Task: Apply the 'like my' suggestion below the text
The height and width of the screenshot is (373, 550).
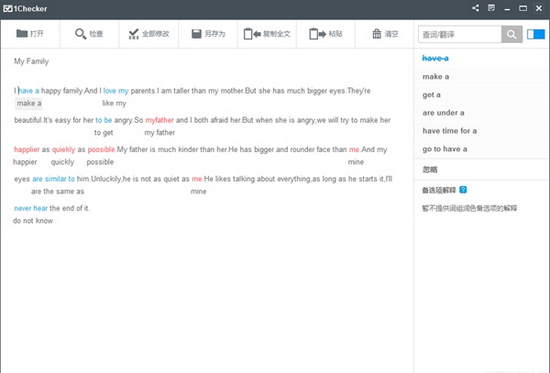Action: [x=114, y=104]
